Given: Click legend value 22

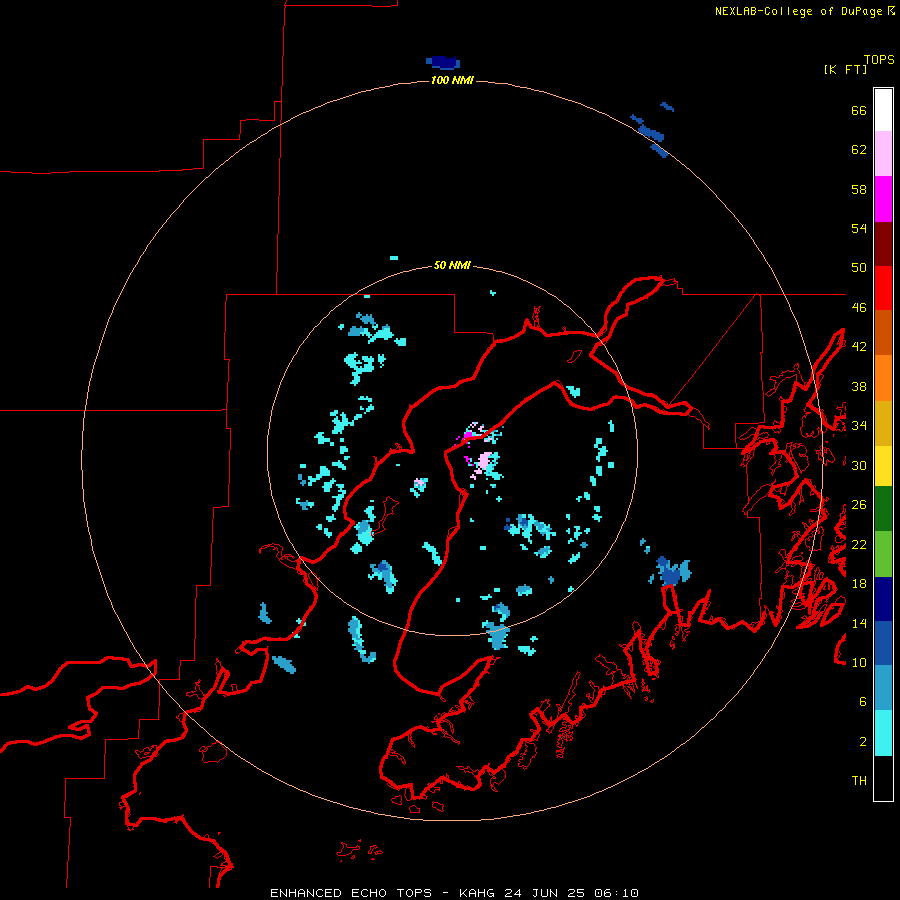Looking at the screenshot, I should (x=859, y=544).
